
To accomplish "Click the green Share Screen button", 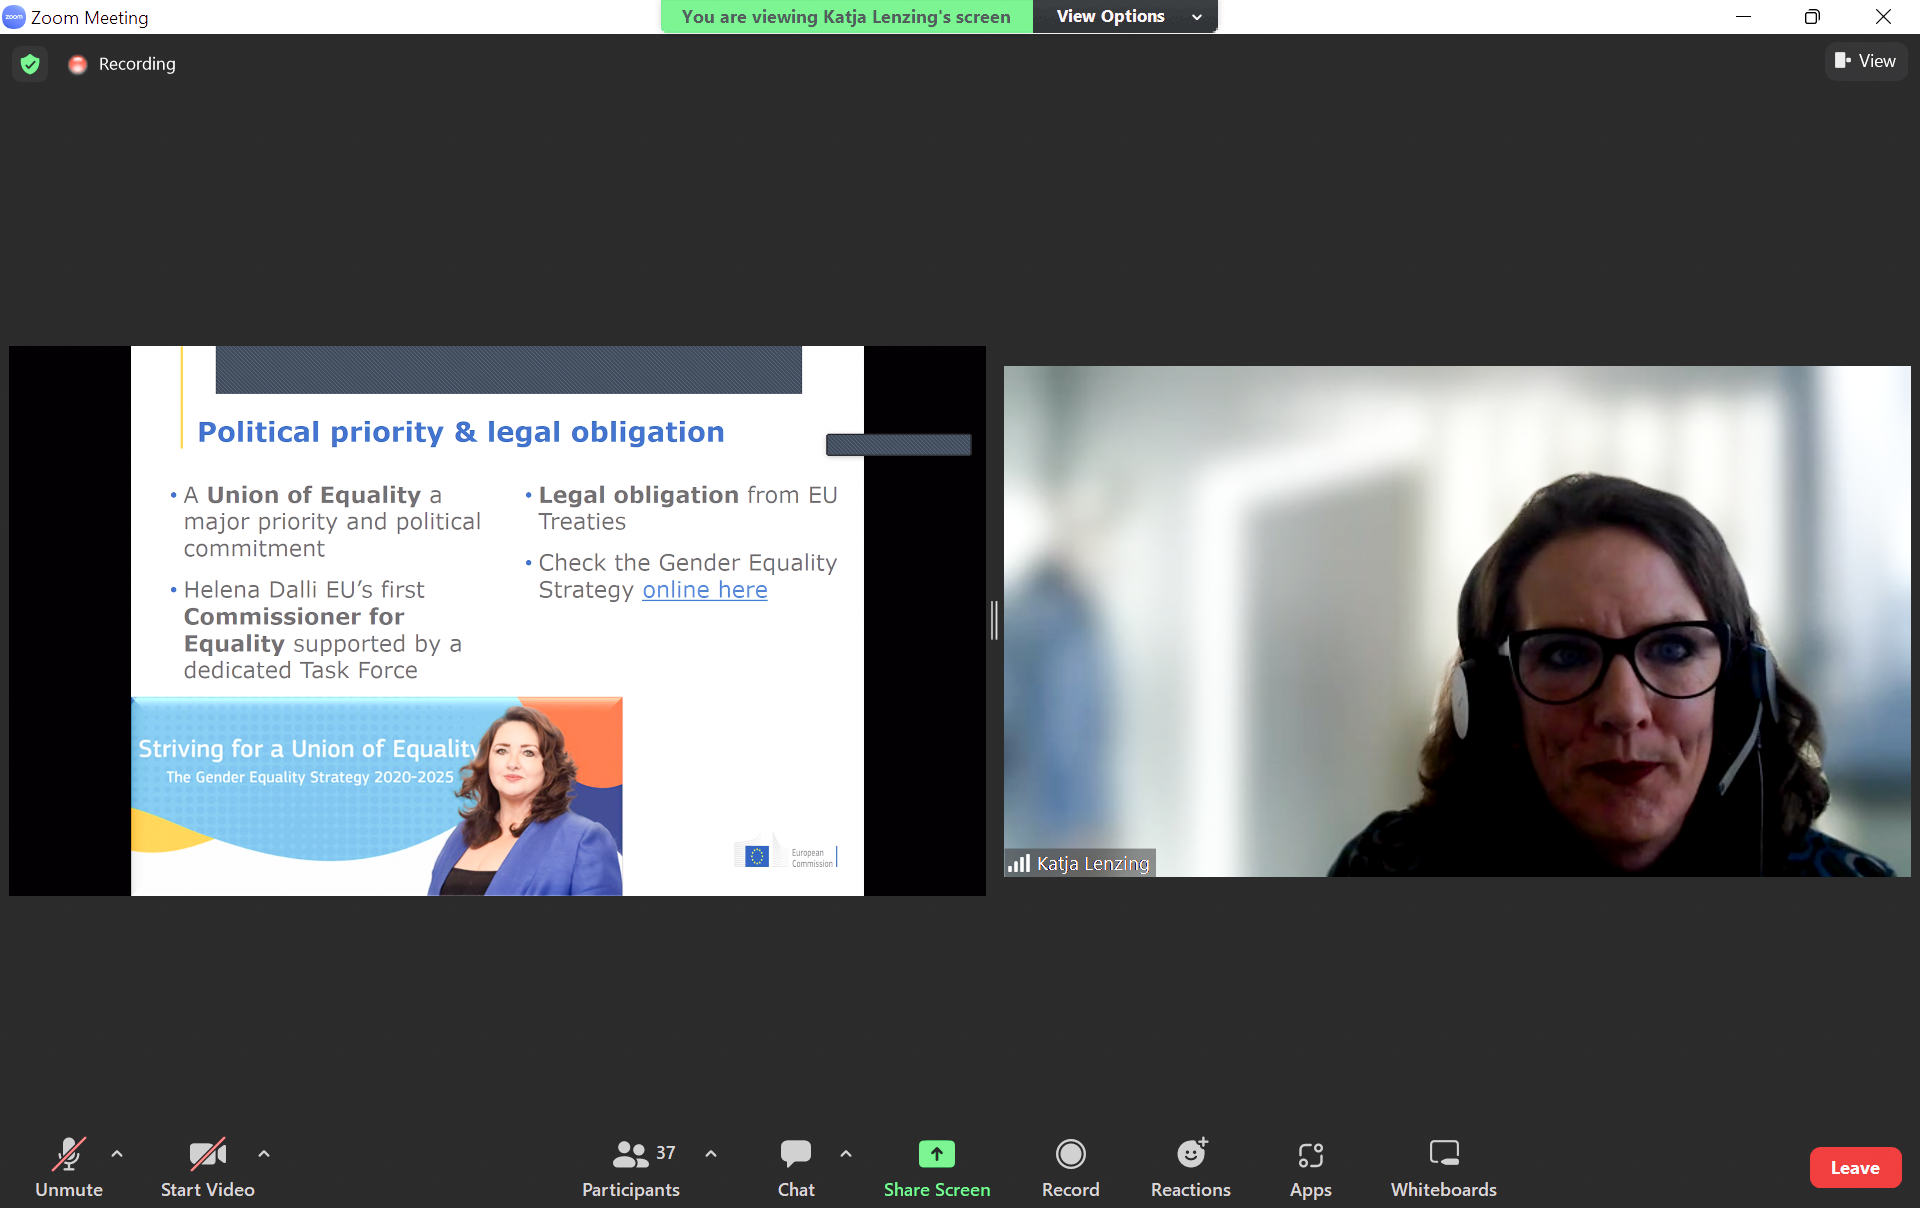I will pos(937,1166).
